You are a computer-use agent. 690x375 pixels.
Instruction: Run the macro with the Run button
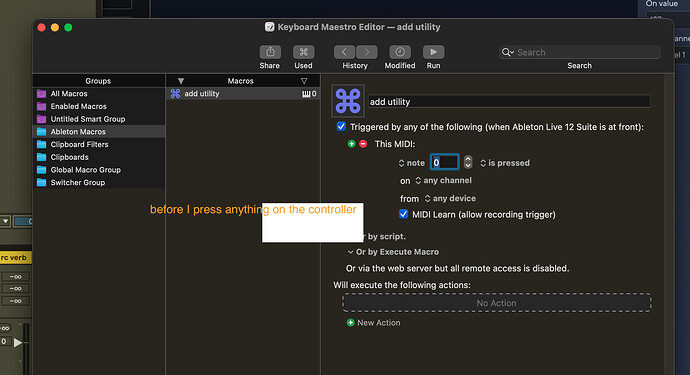433,52
